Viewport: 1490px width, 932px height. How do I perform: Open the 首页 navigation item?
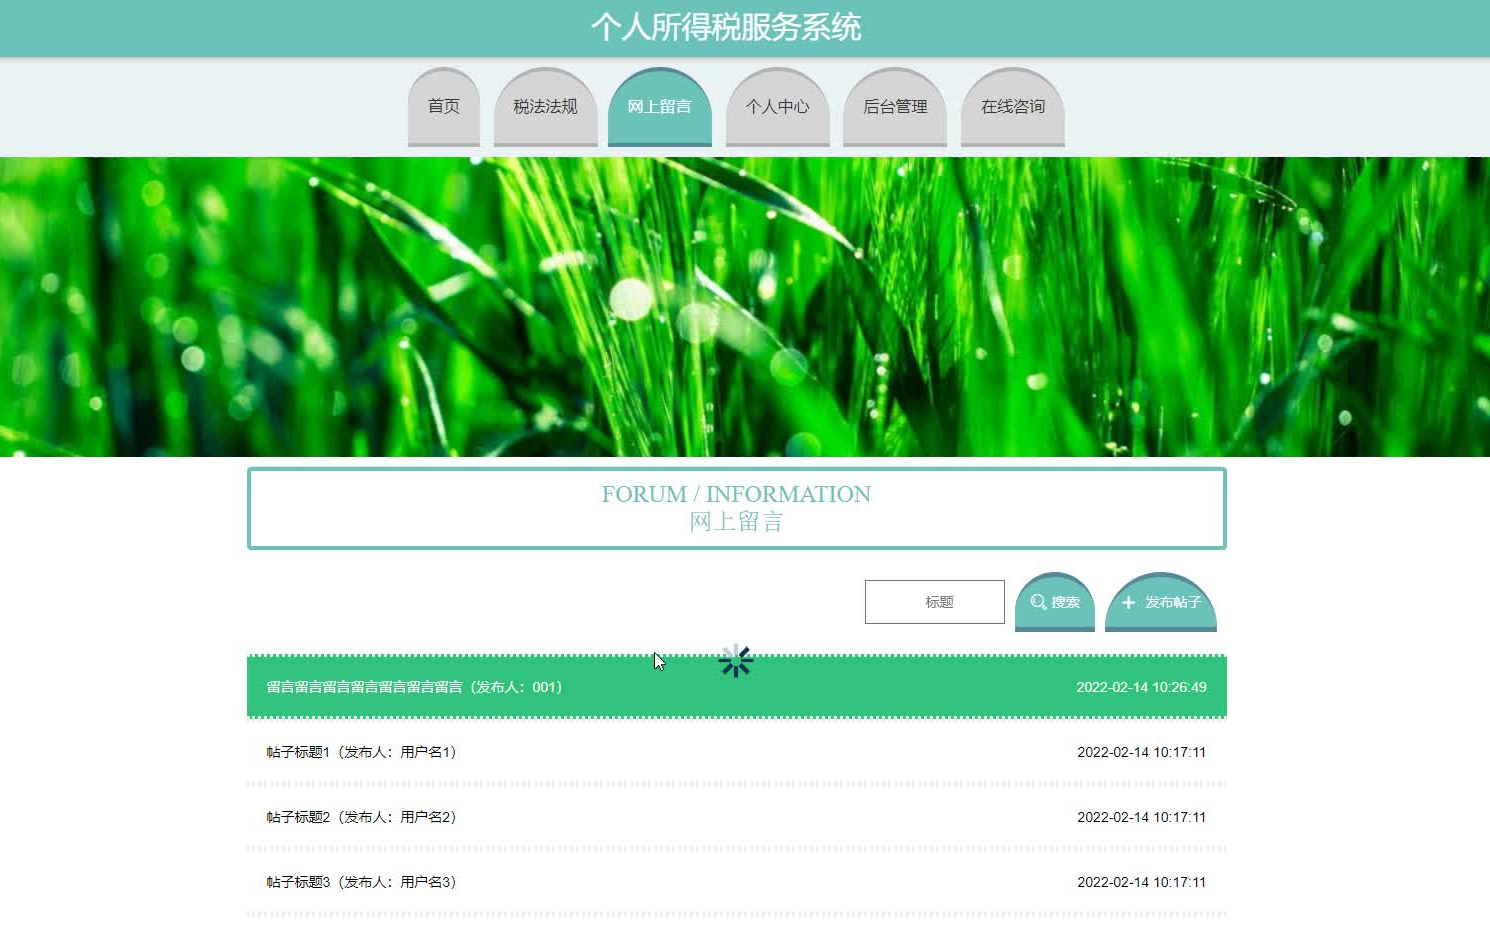click(x=443, y=105)
